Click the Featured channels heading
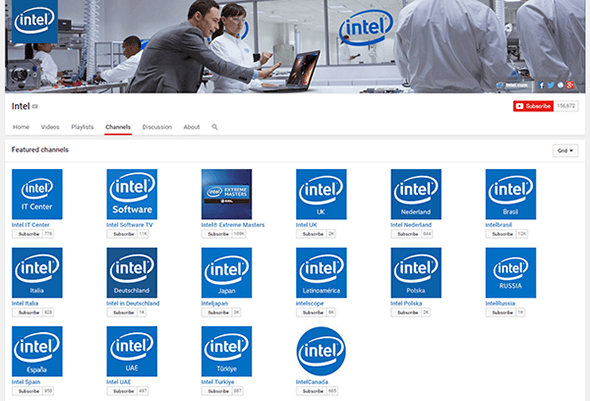Viewport: 590px width, 401px height. click(x=40, y=150)
